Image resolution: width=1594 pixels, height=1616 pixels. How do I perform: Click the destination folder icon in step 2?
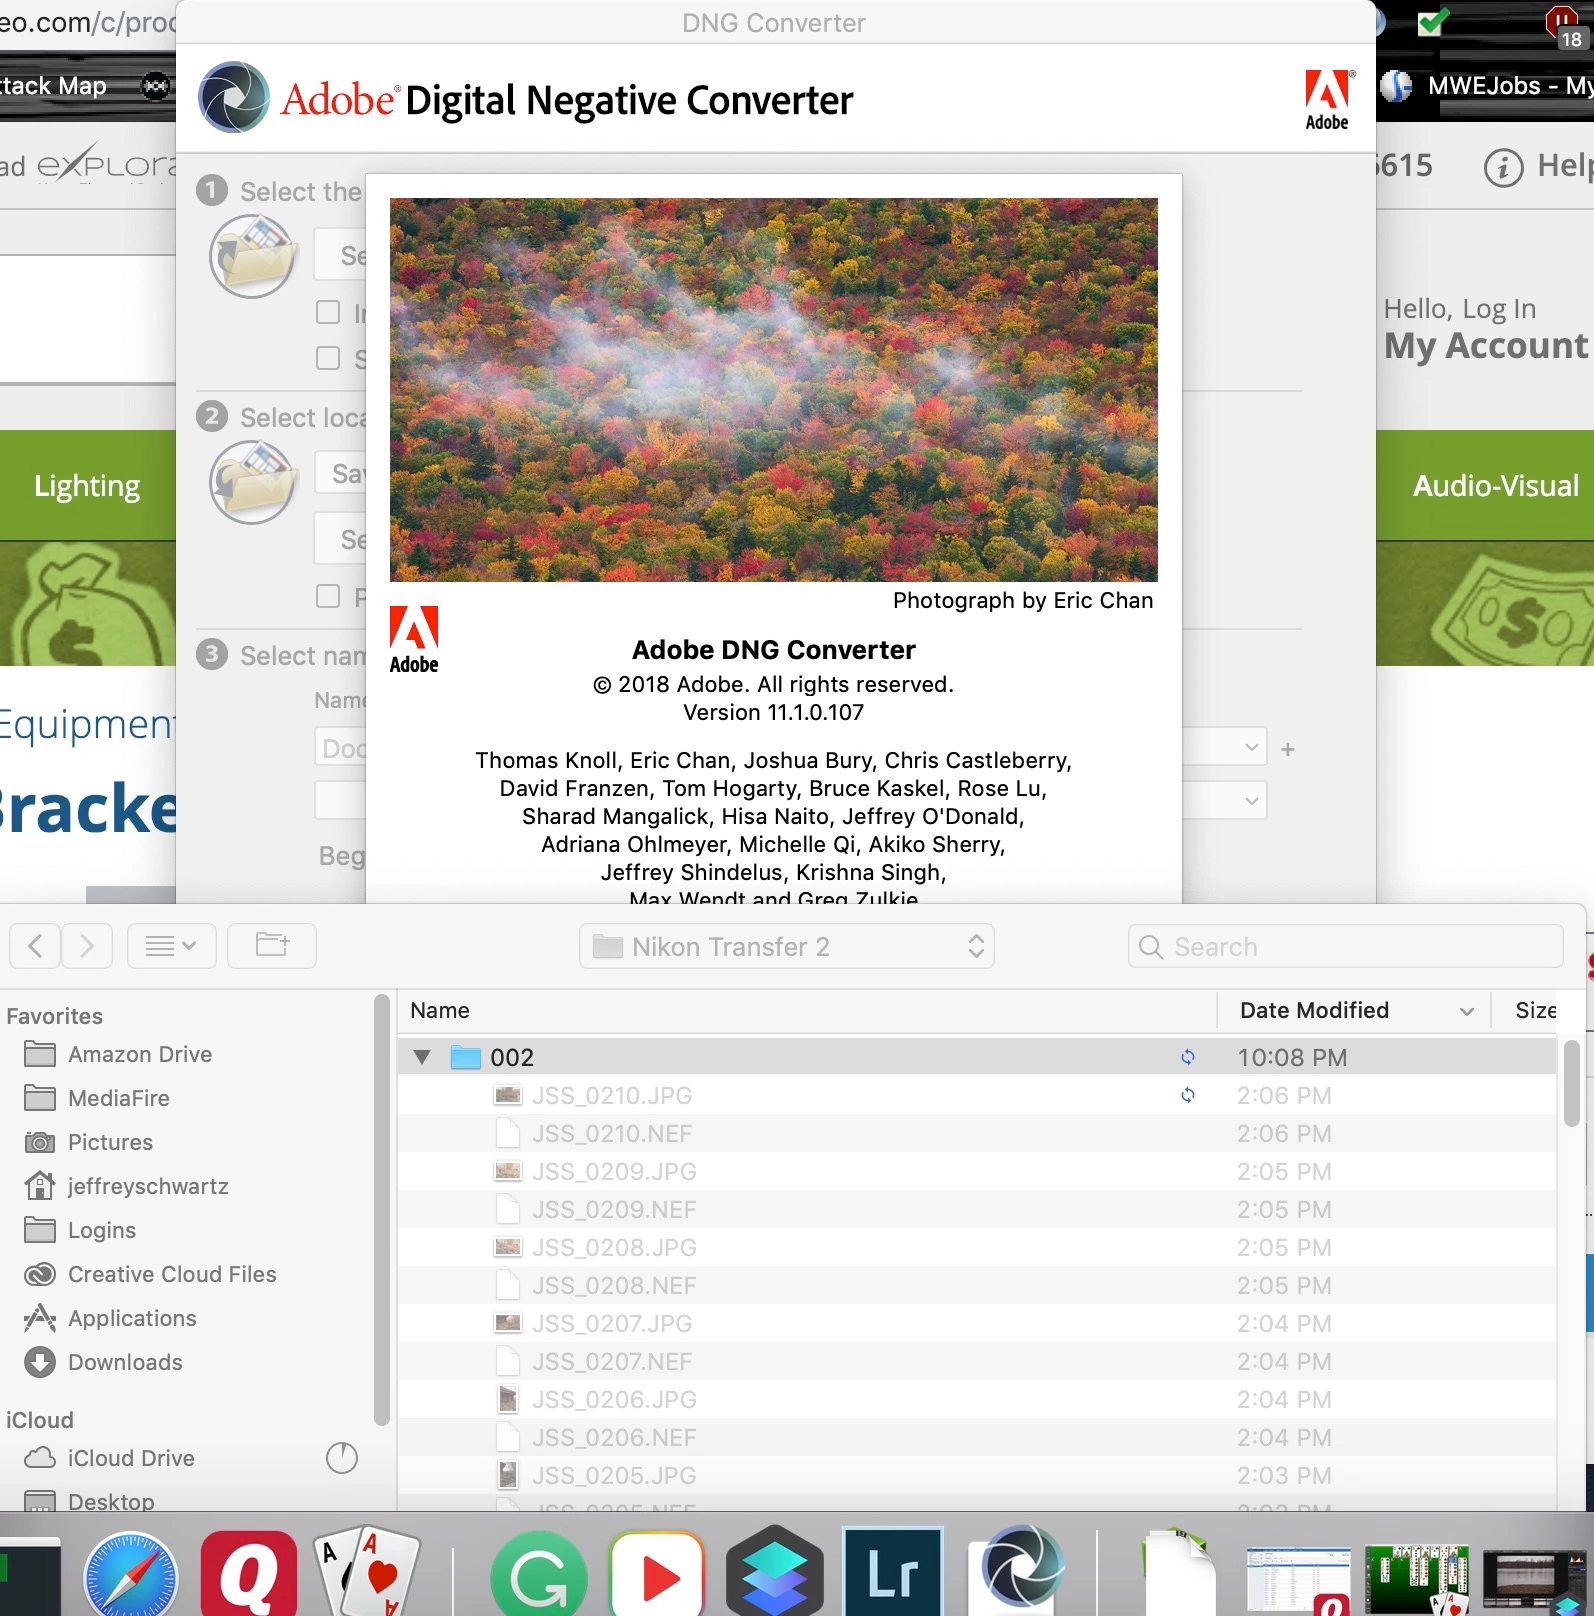tap(253, 484)
